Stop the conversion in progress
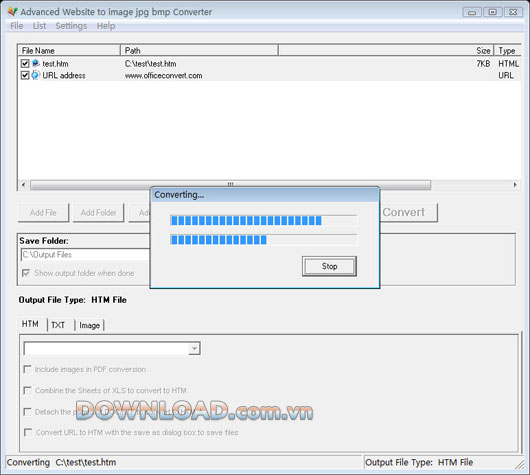Screen dimensions: 530x475 click(329, 266)
